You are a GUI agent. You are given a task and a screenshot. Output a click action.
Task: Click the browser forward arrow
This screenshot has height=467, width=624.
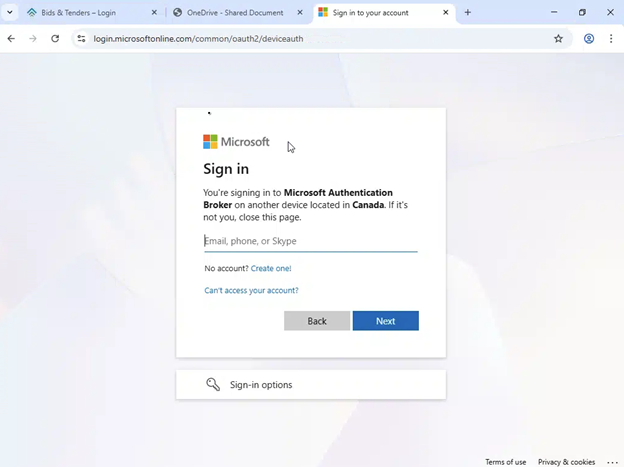click(33, 39)
